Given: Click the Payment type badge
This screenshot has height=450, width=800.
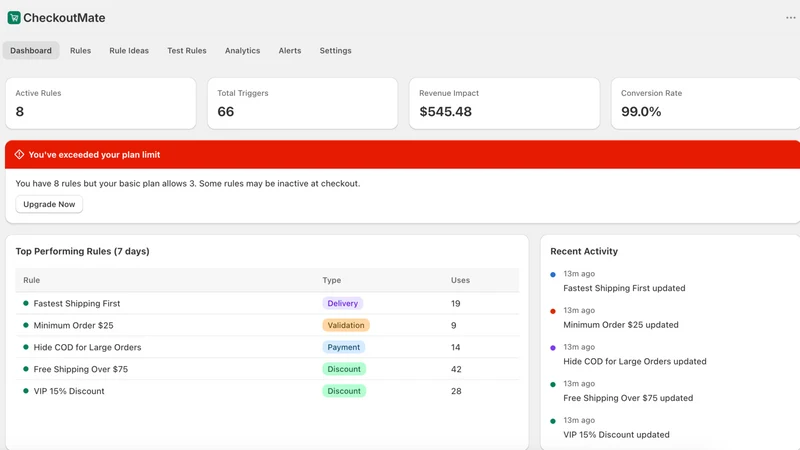Looking at the screenshot, I should coord(343,347).
